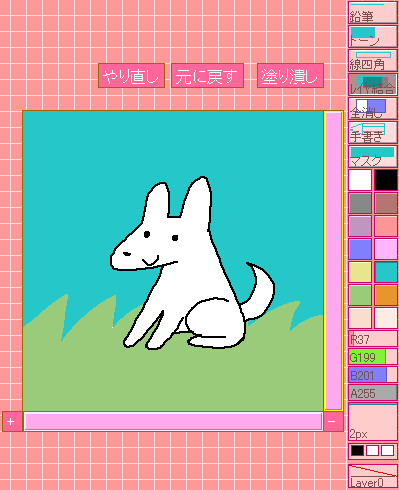Select the middle white brush shape box
The width and height of the screenshot is (399, 490).
coord(372,450)
